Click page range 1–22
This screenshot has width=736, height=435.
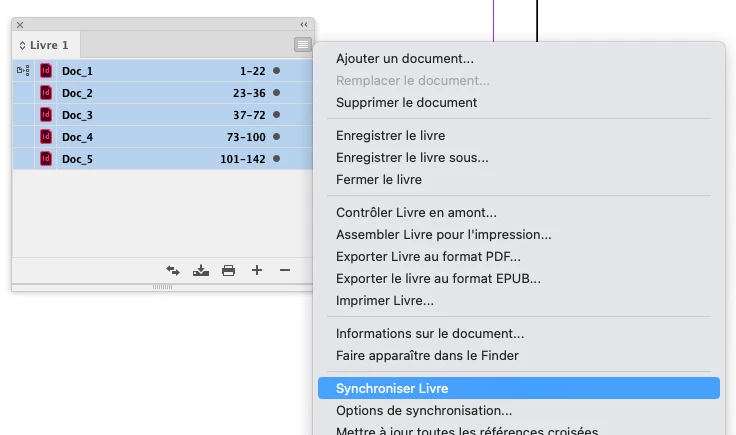[253, 71]
